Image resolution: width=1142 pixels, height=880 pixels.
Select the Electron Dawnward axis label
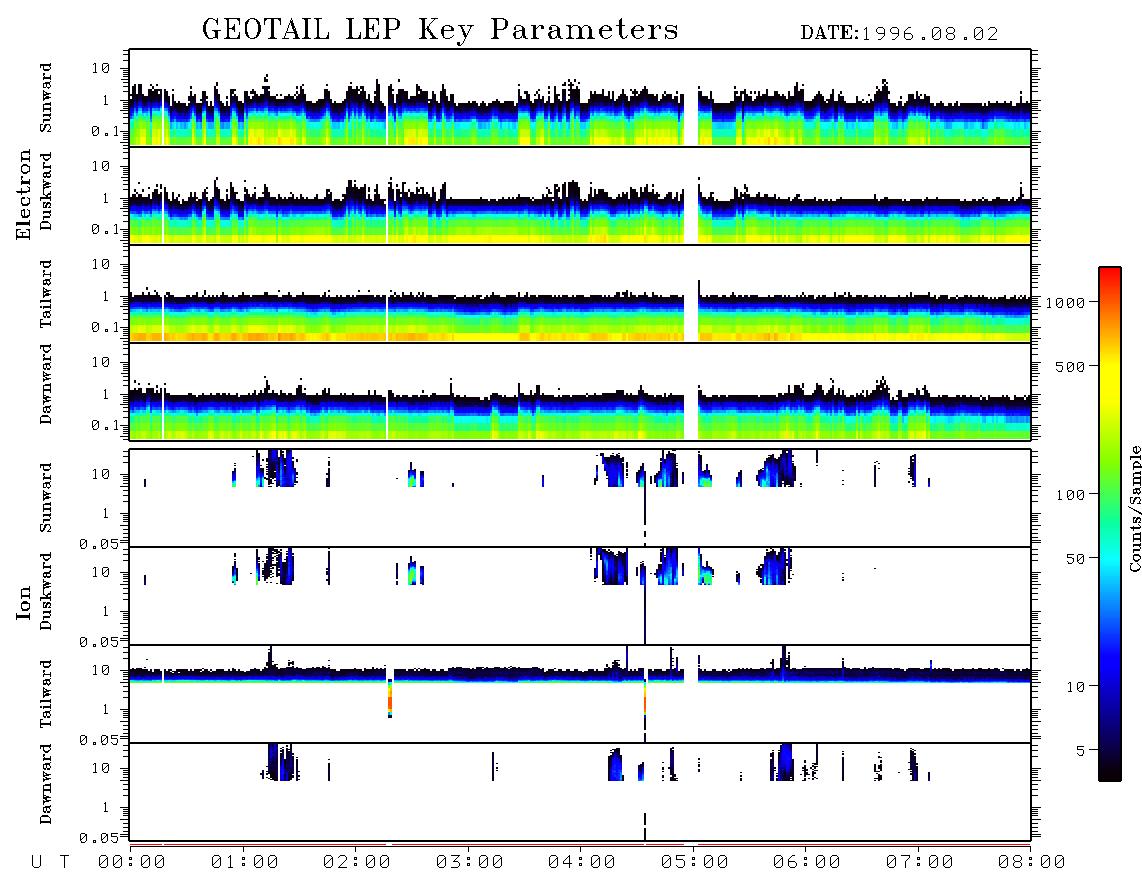46,384
